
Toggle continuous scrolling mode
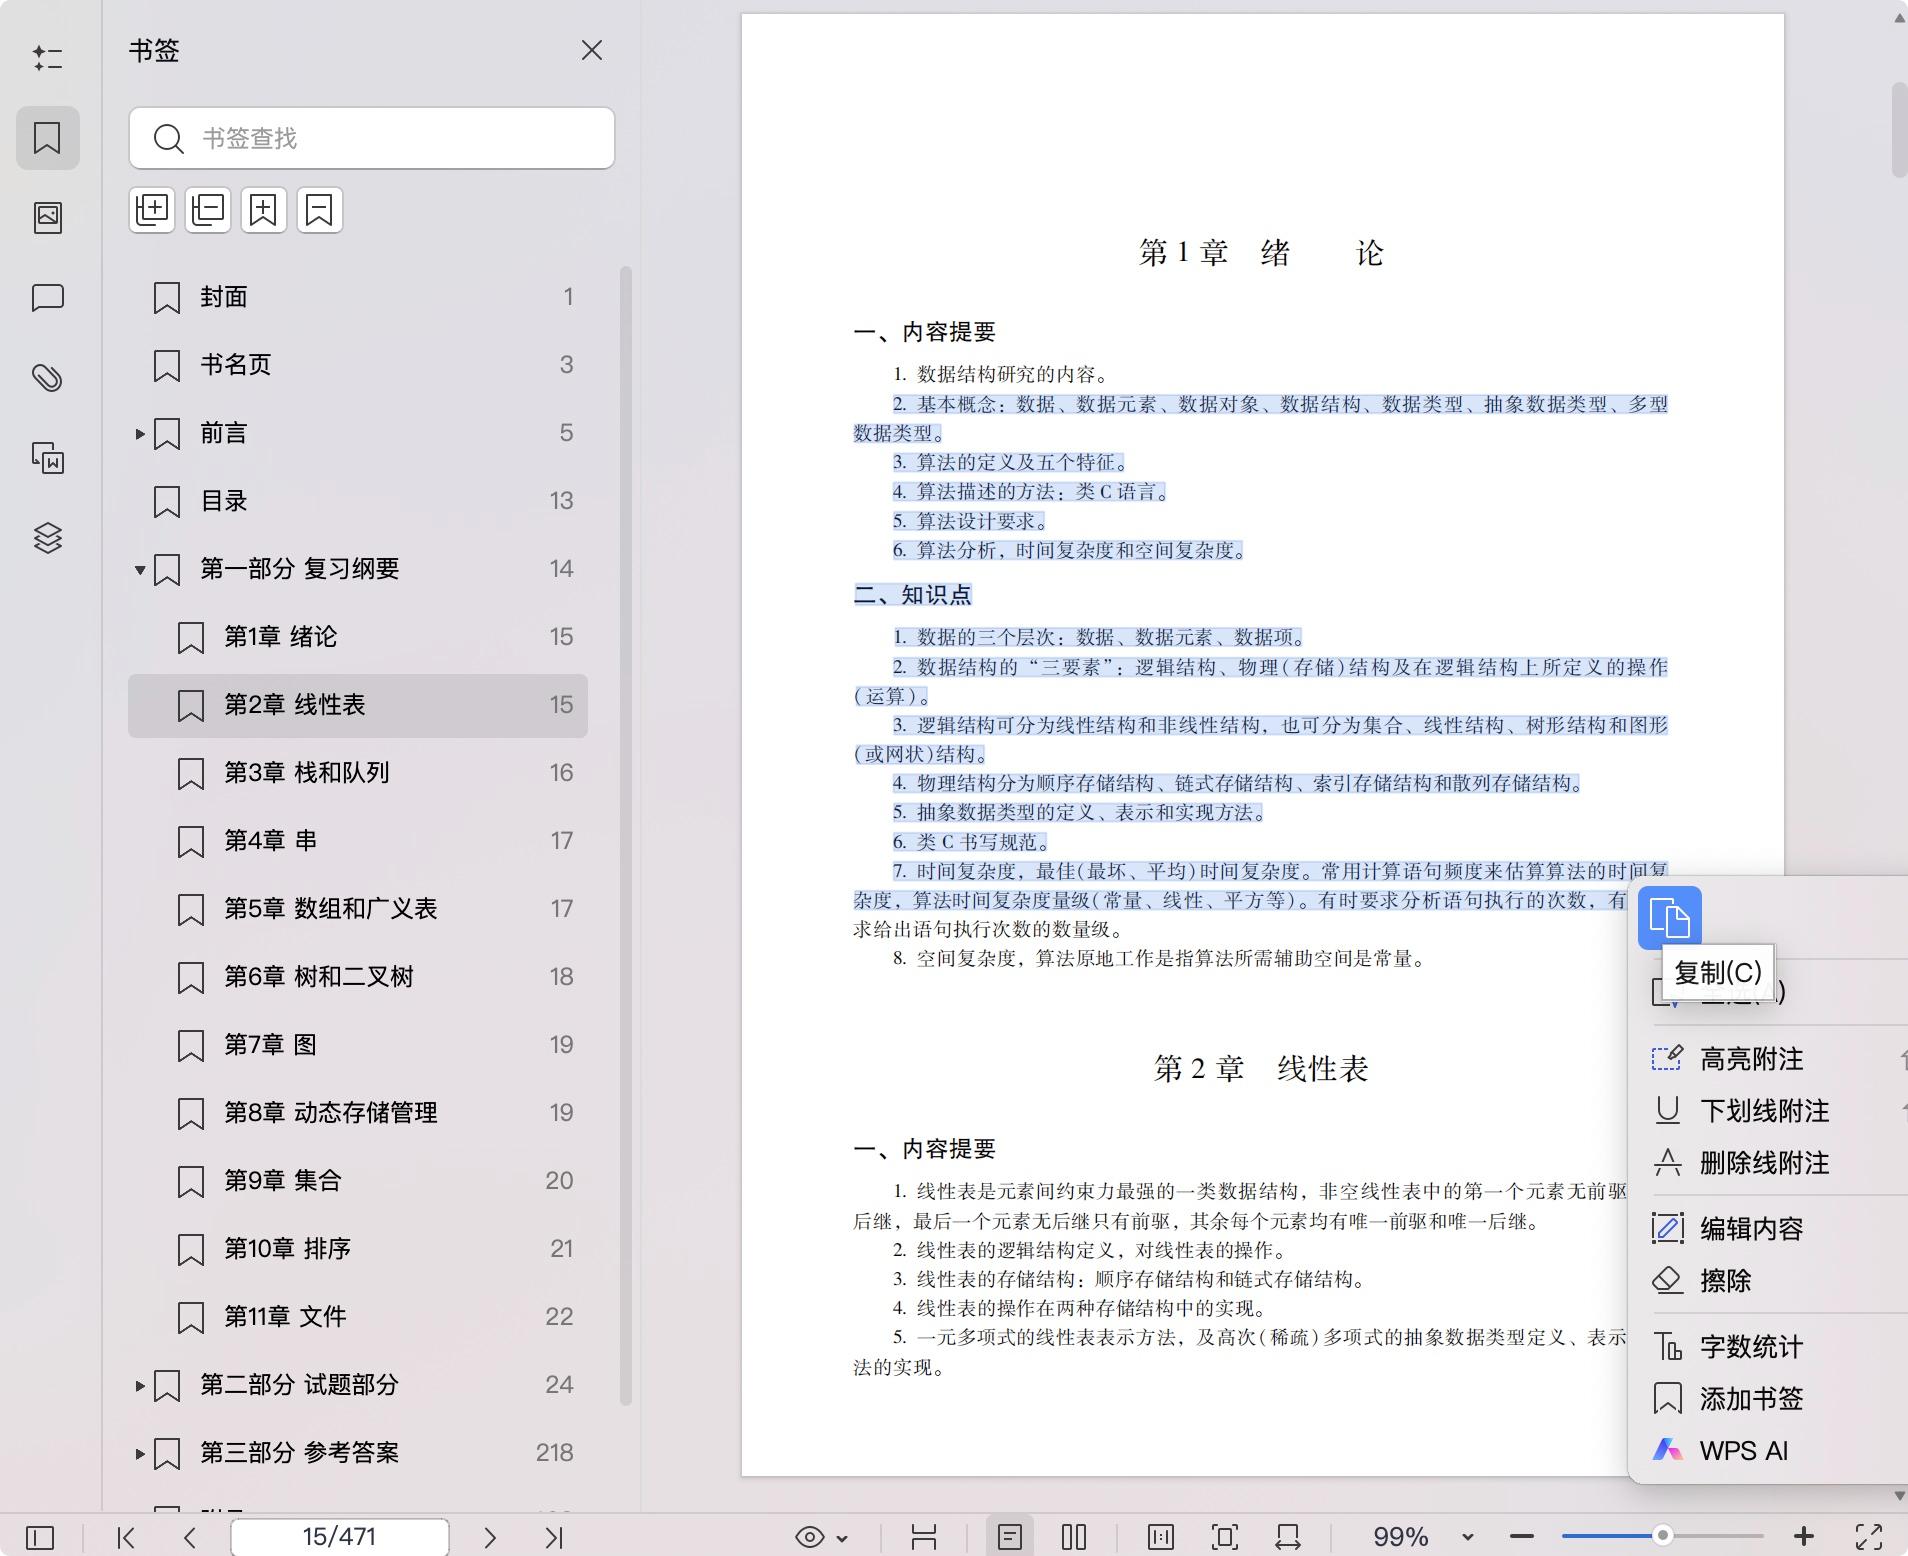point(924,1537)
